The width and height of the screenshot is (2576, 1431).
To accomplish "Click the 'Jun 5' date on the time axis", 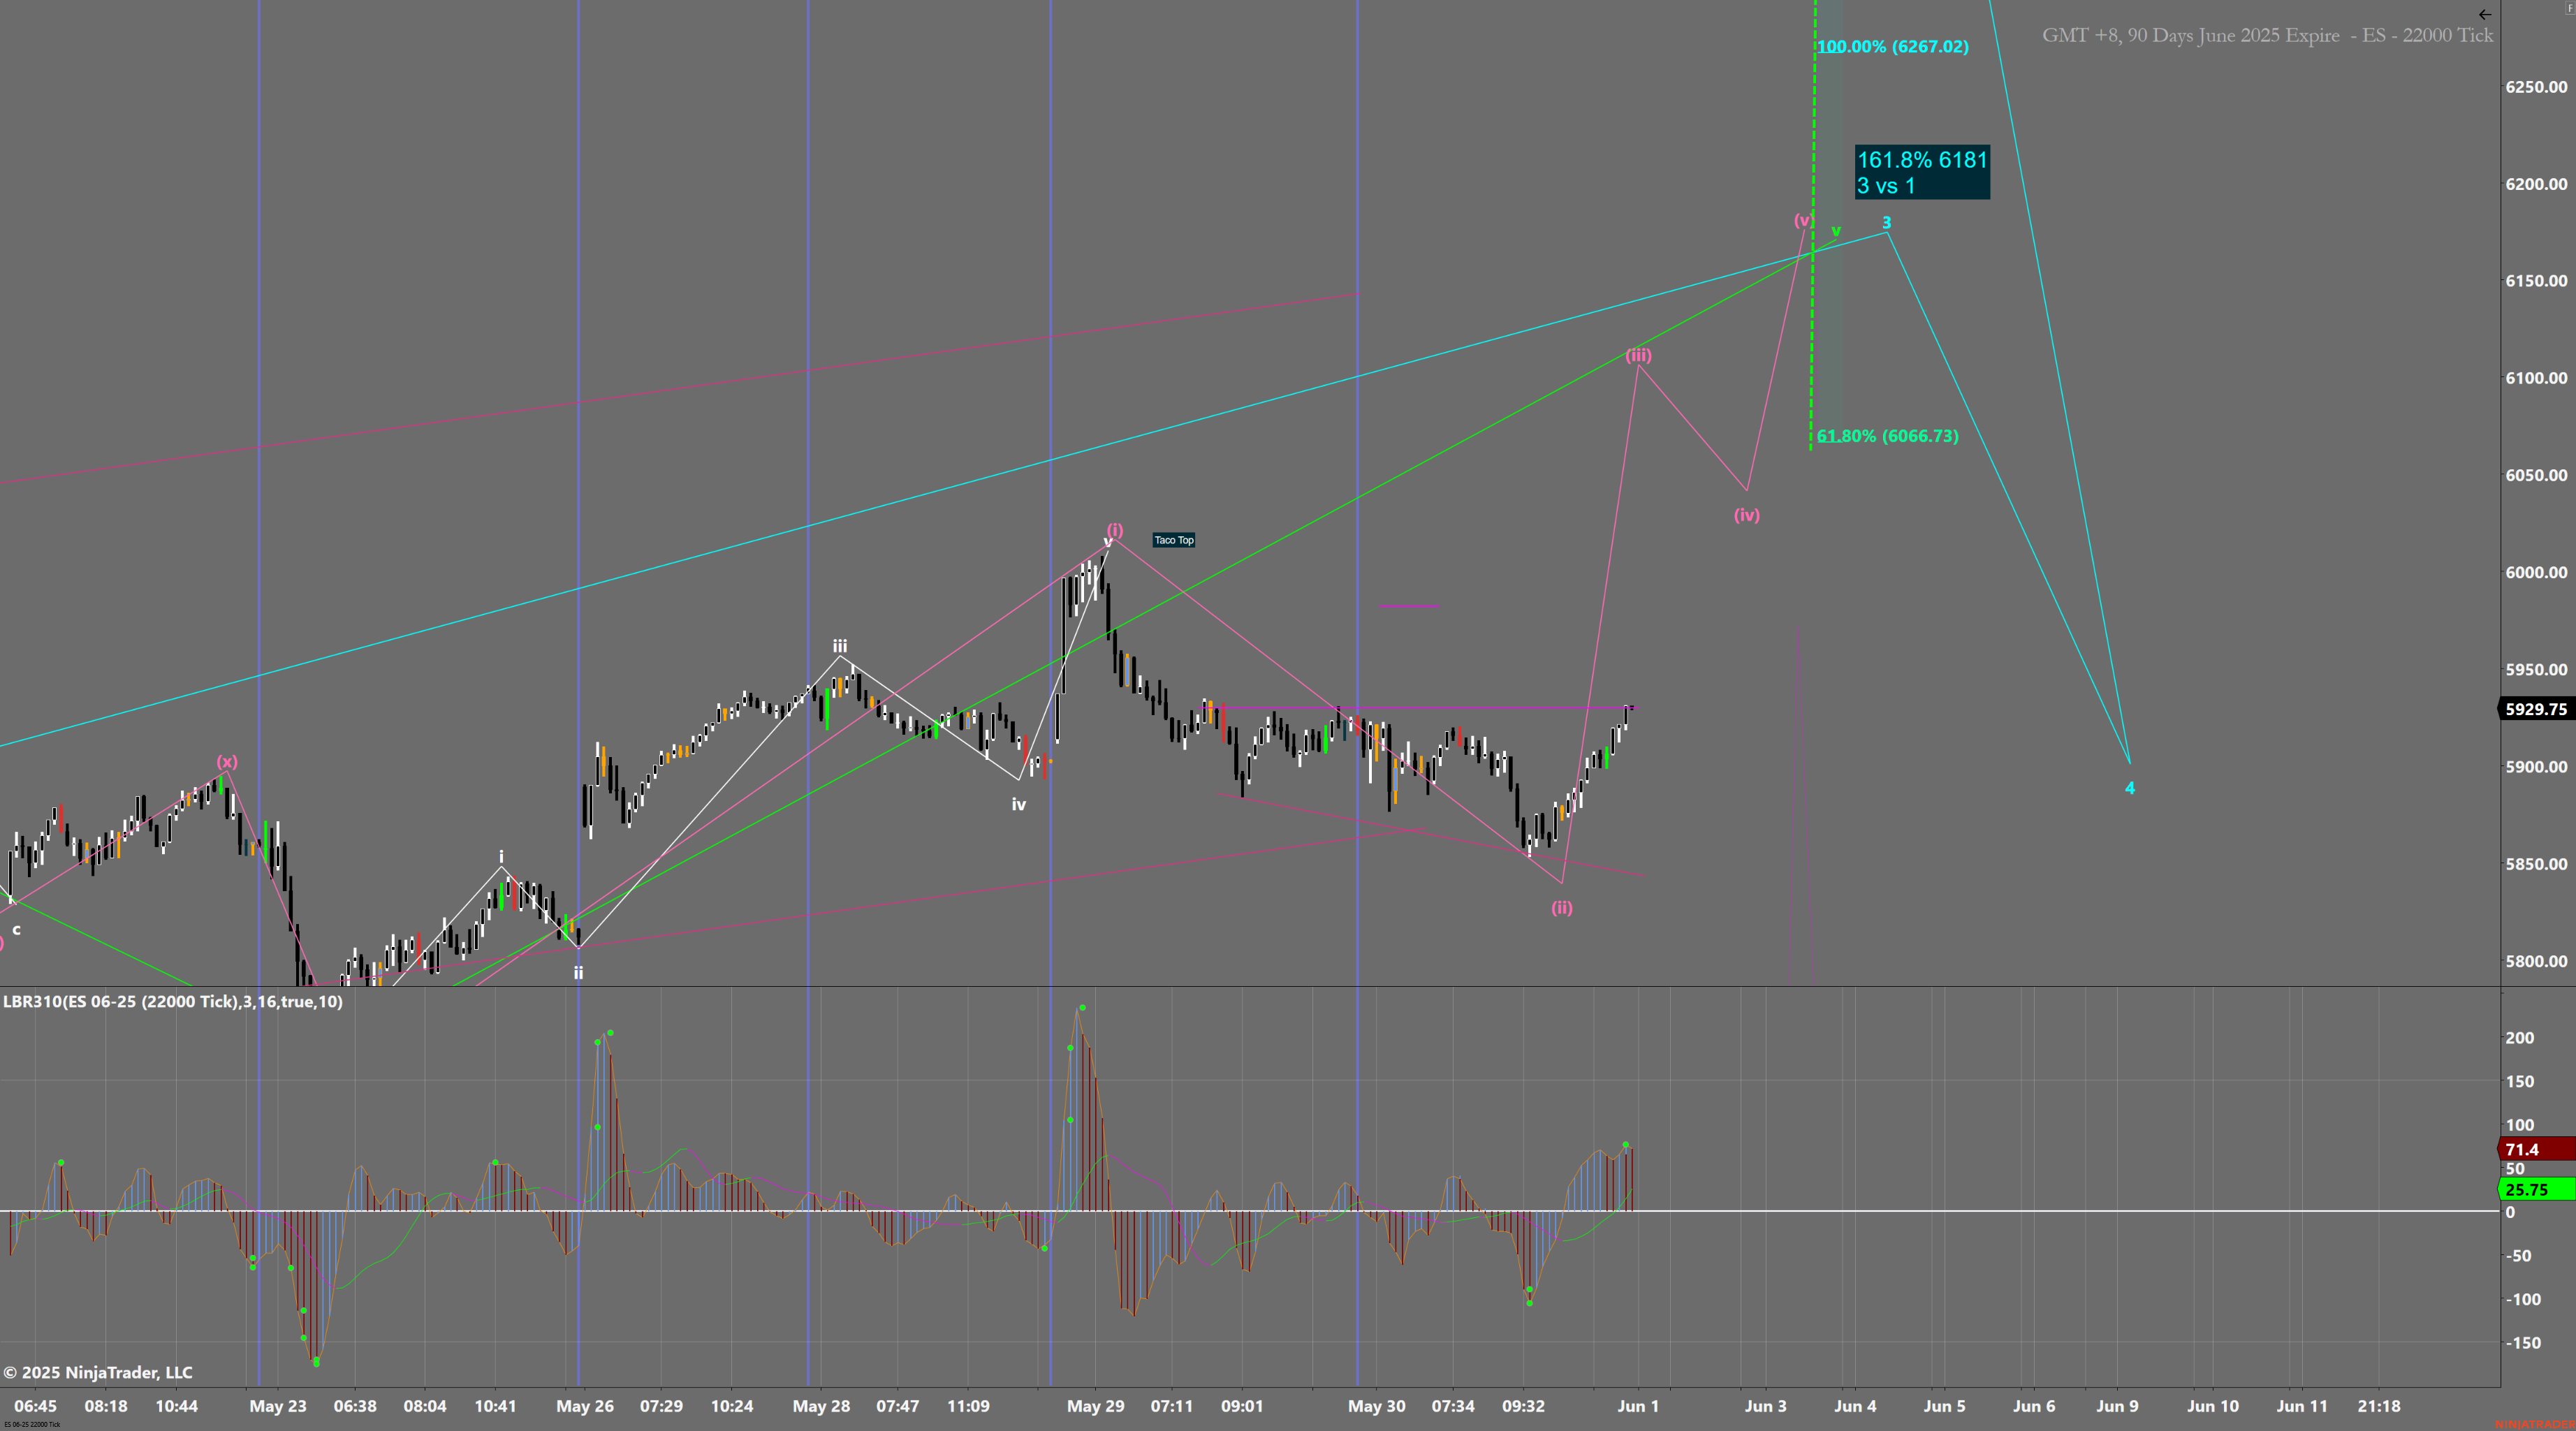I will [x=1945, y=1406].
